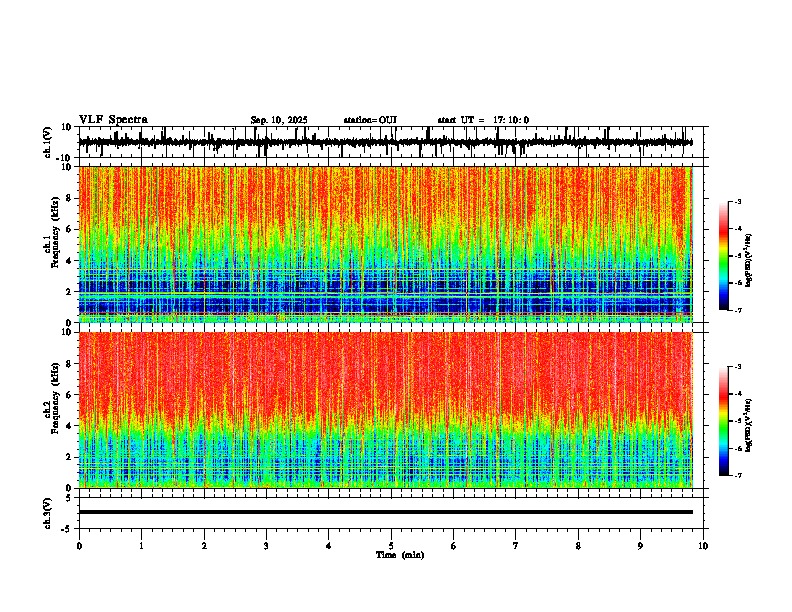The width and height of the screenshot is (792, 612).
Task: Click the "-3" label on ch.2 color scale
Action: (738, 367)
